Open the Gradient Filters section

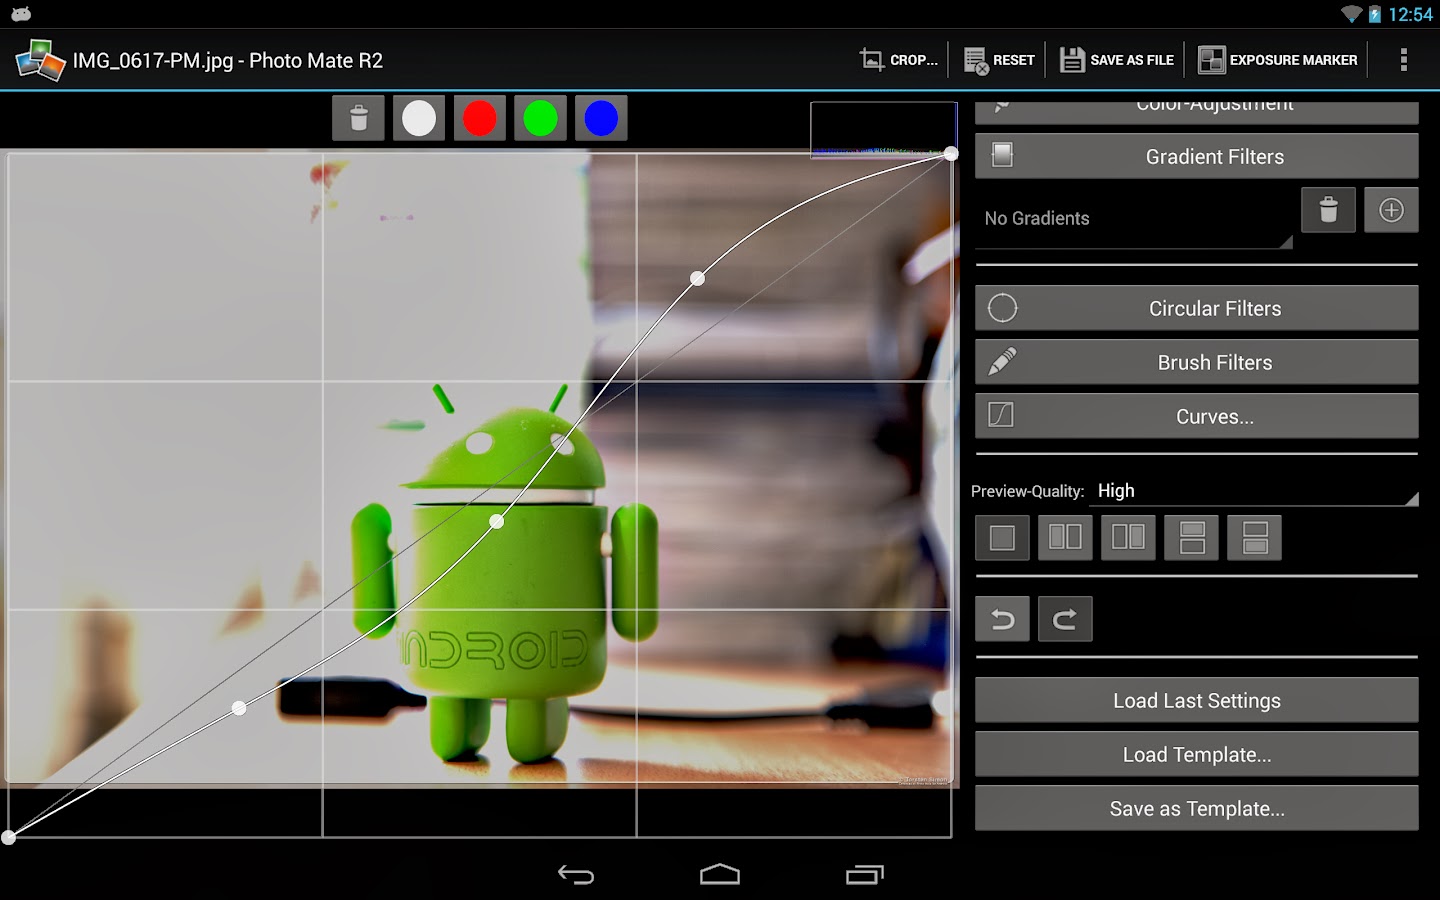pyautogui.click(x=1196, y=156)
